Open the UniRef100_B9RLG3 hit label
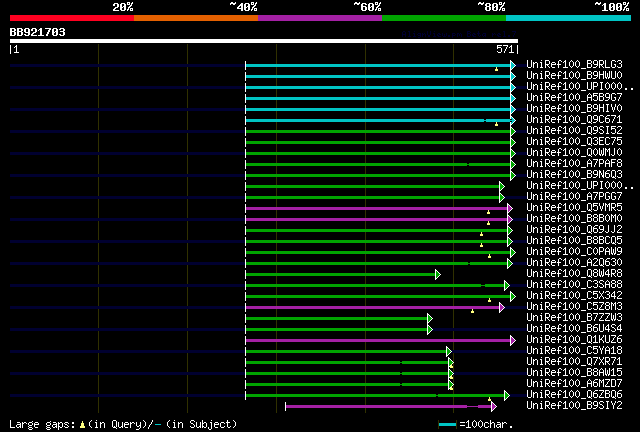640x432 pixels. click(x=574, y=65)
